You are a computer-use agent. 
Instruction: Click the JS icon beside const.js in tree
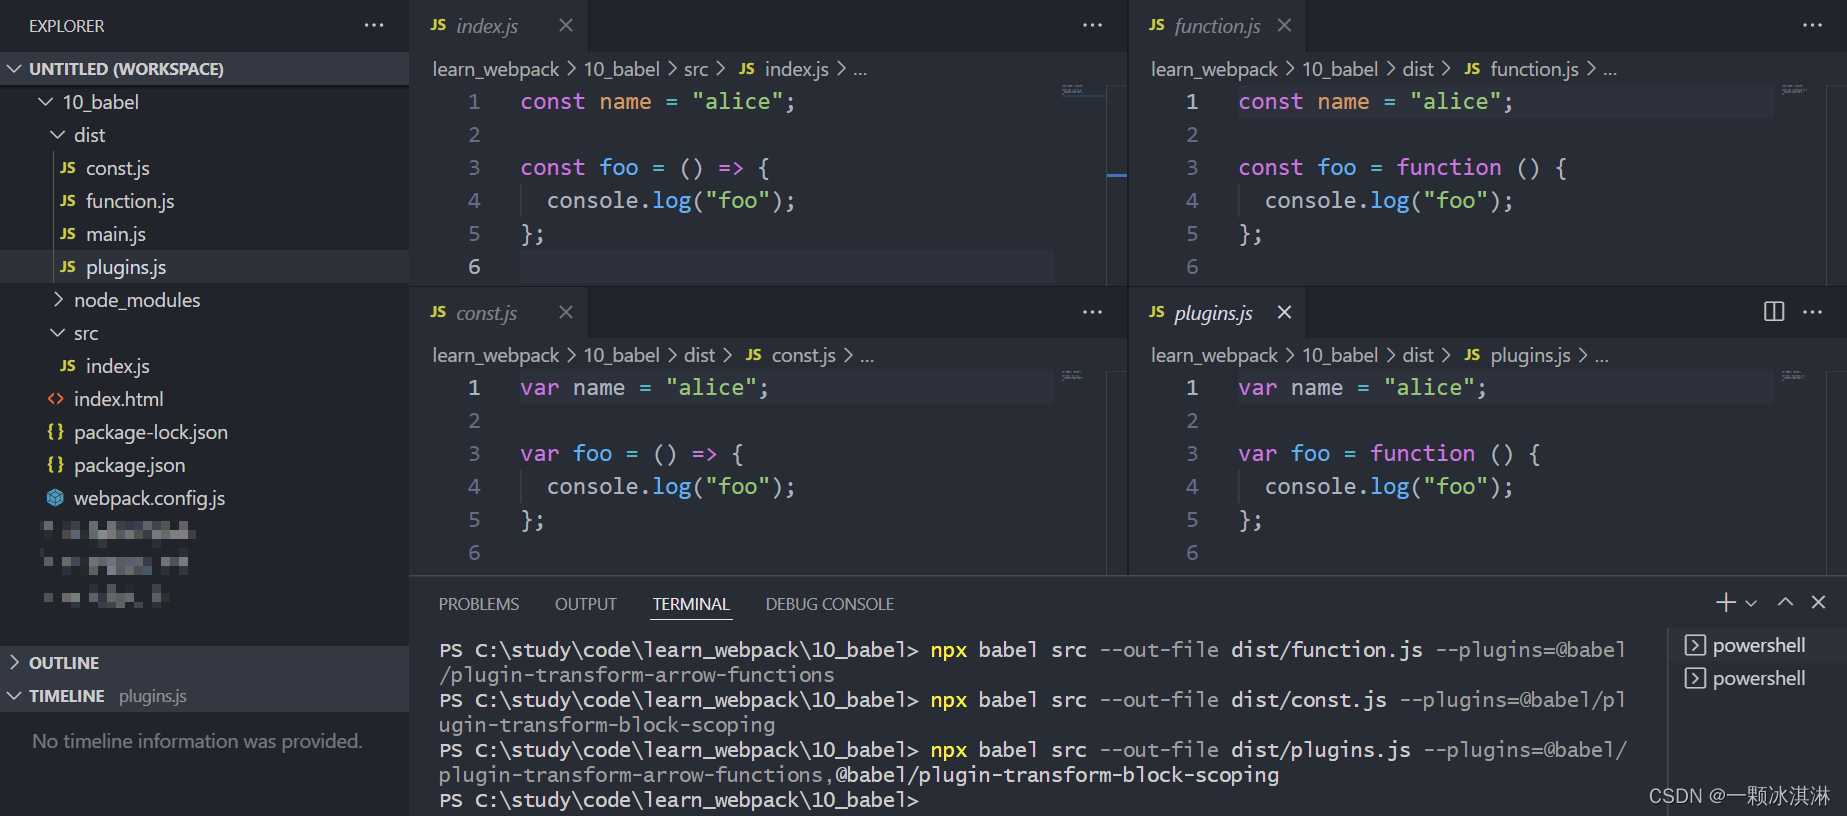68,168
